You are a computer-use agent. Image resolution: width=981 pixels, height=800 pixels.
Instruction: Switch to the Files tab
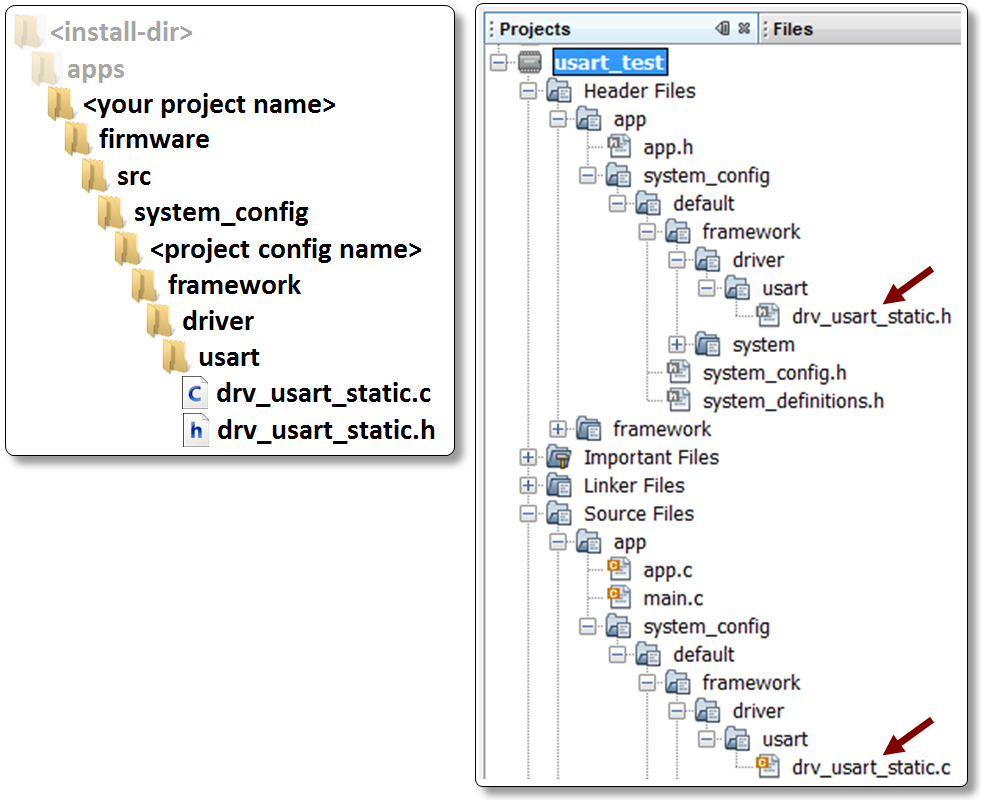793,28
